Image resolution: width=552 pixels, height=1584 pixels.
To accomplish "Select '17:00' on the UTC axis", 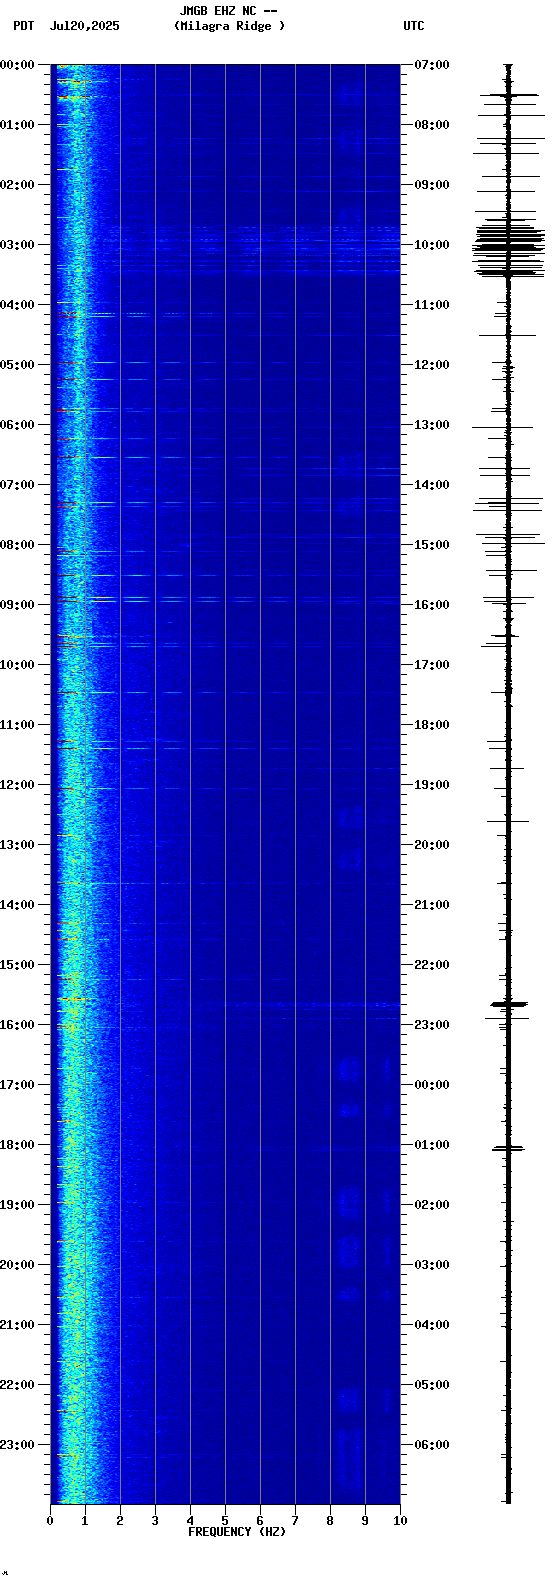I will pos(432,665).
